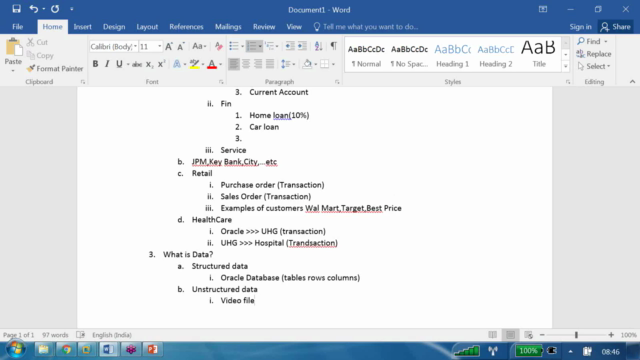This screenshot has width=640, height=360.
Task: Apply yellow text highlight color
Action: [x=194, y=64]
